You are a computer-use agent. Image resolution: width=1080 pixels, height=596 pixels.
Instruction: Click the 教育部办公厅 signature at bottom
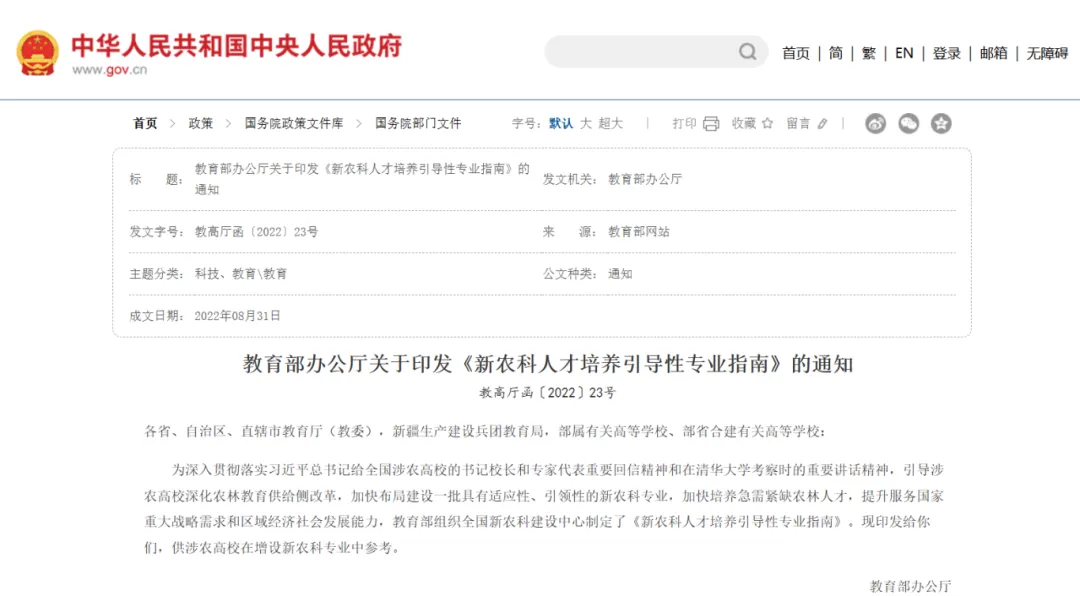point(911,586)
